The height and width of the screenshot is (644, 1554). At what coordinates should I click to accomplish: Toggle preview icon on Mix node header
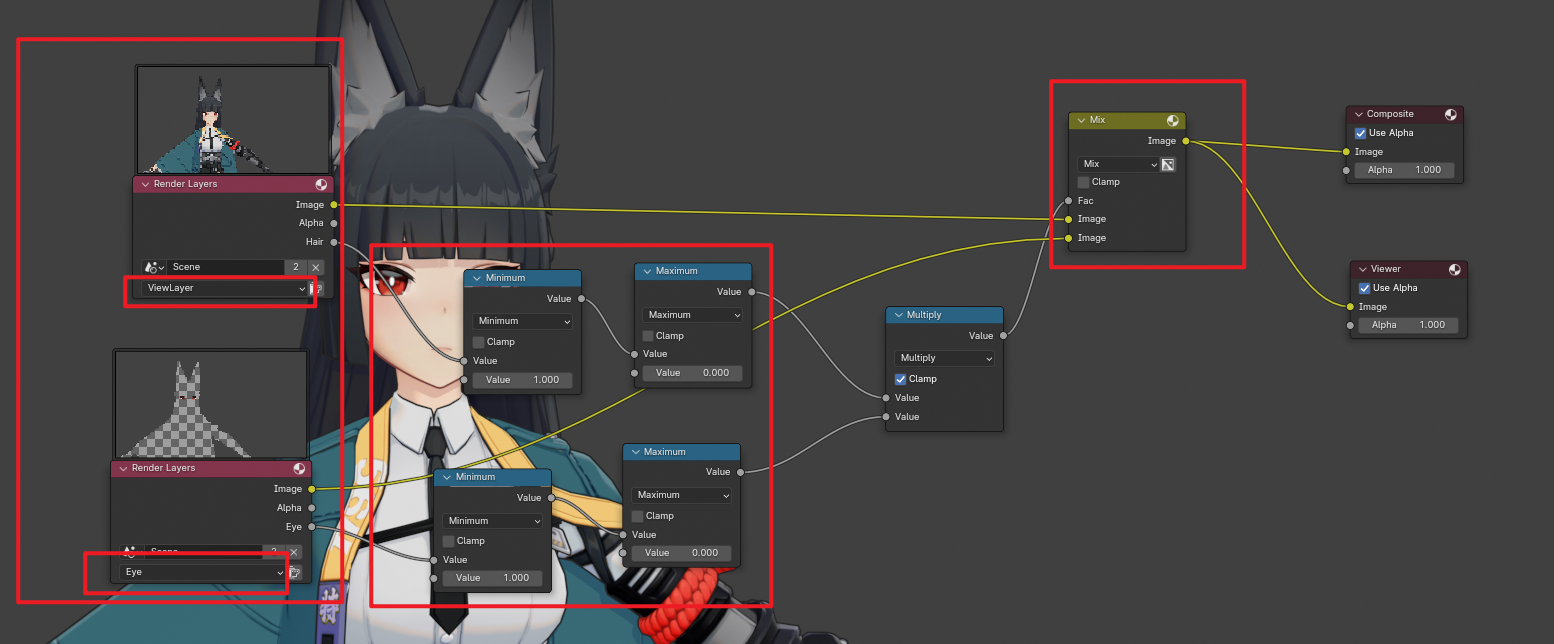pos(1172,120)
